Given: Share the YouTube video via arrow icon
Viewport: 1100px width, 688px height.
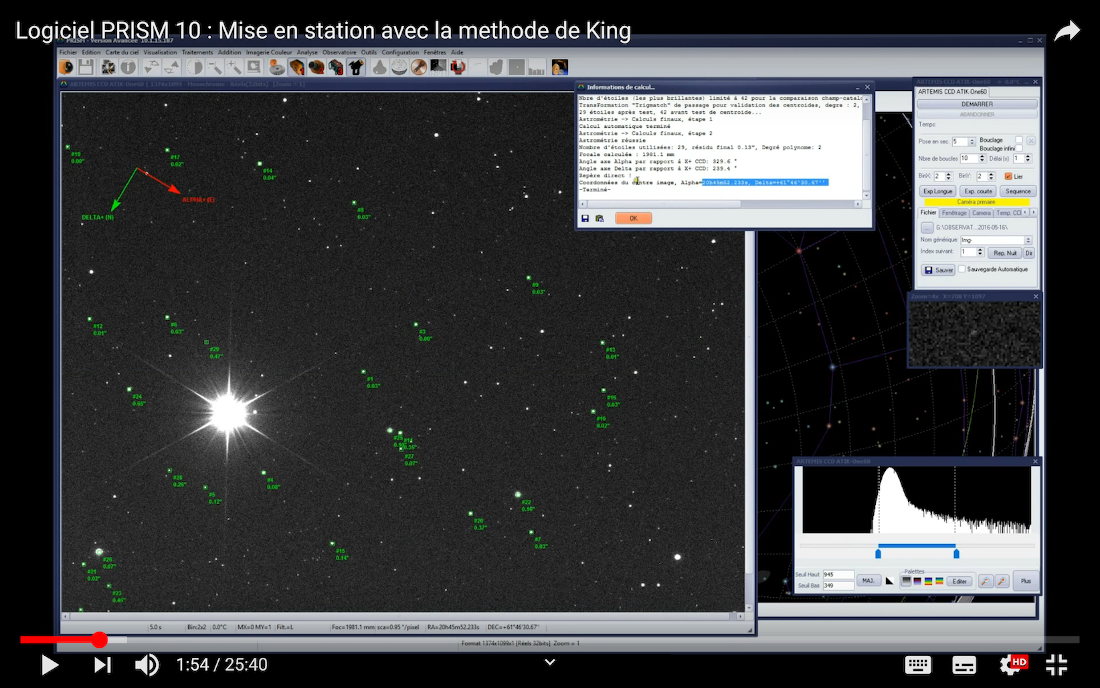Looking at the screenshot, I should tap(1067, 31).
